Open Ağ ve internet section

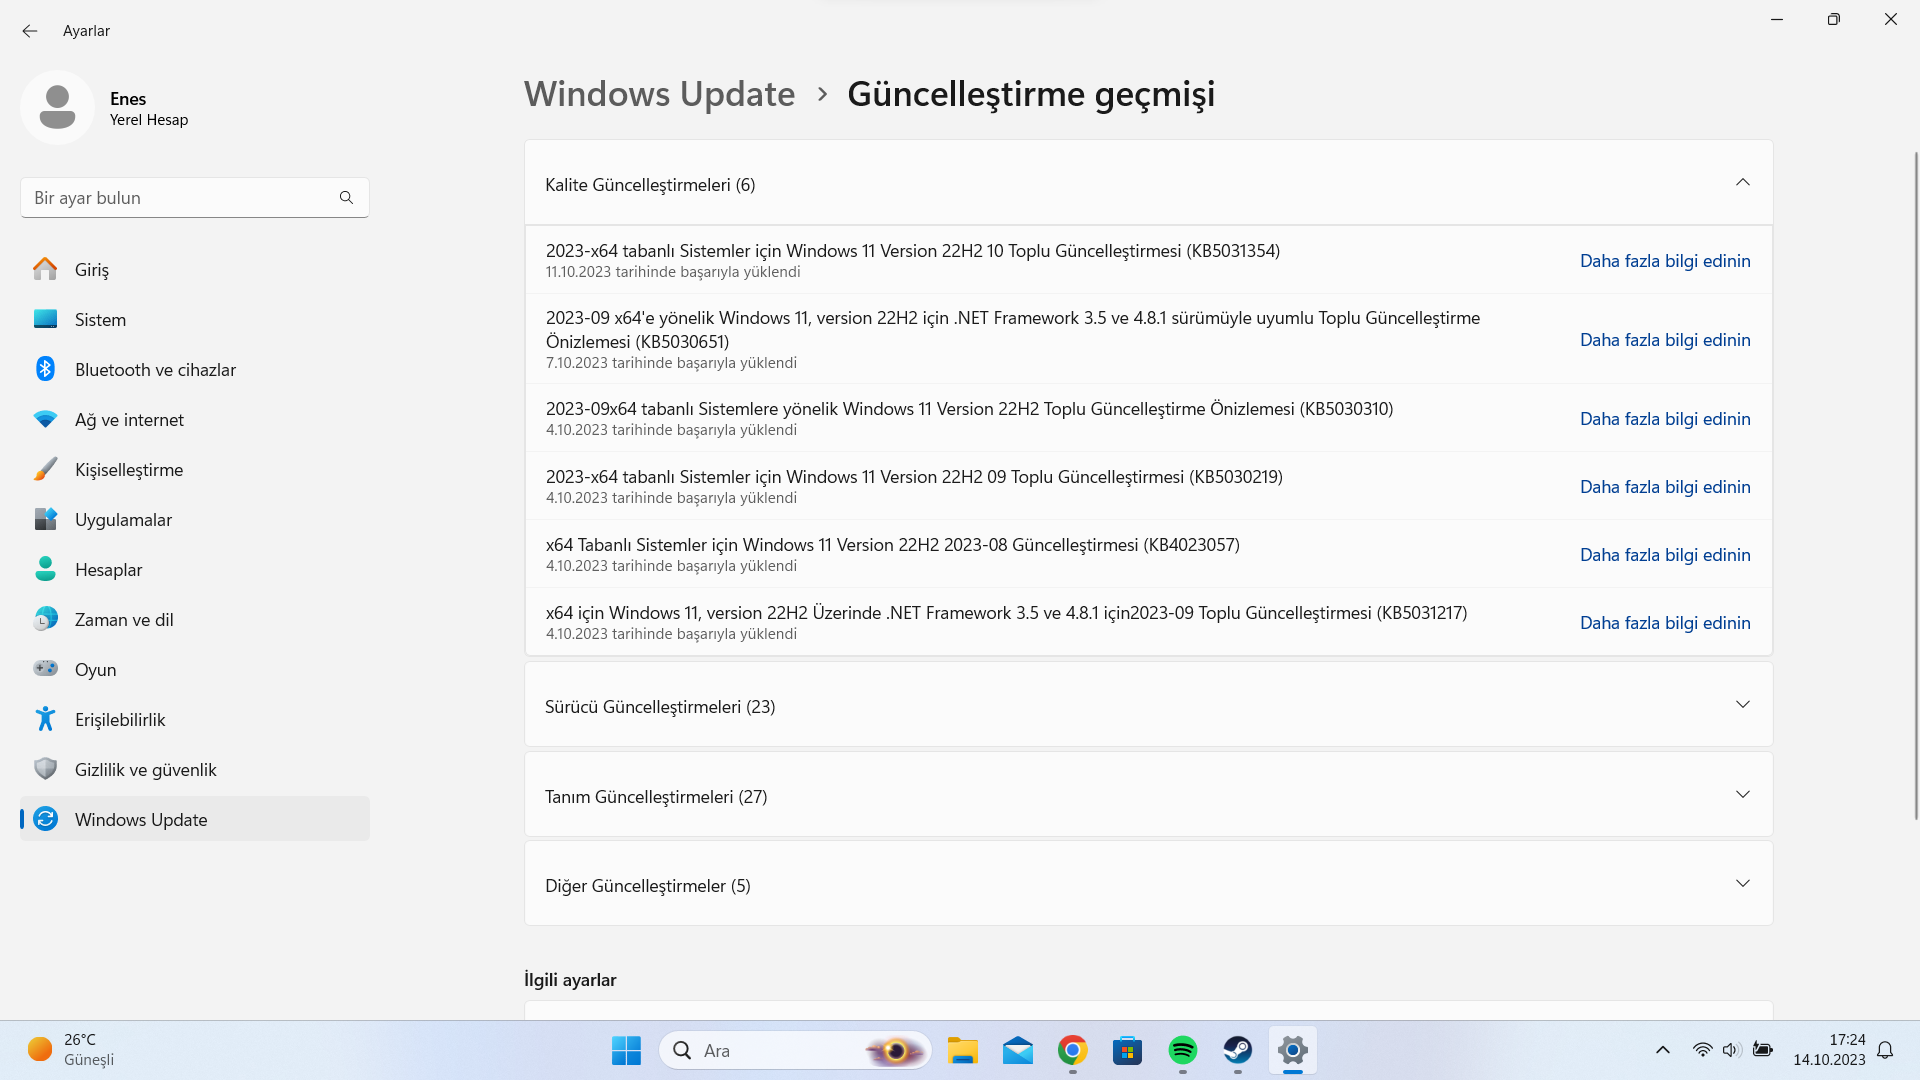click(x=129, y=420)
